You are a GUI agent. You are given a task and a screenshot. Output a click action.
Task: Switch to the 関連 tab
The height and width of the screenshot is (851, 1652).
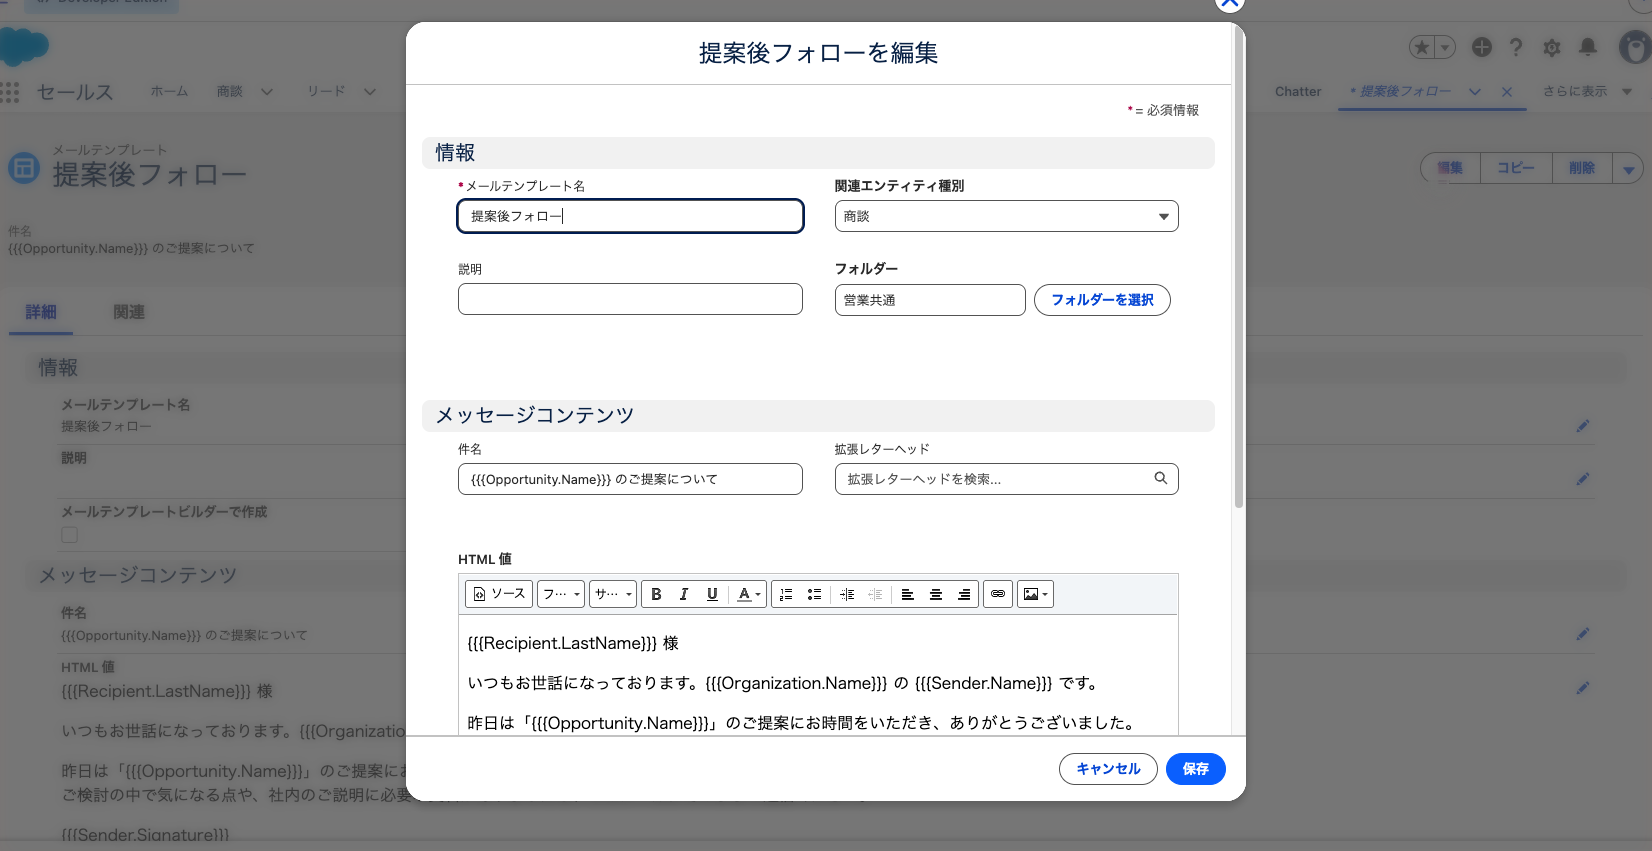point(129,312)
